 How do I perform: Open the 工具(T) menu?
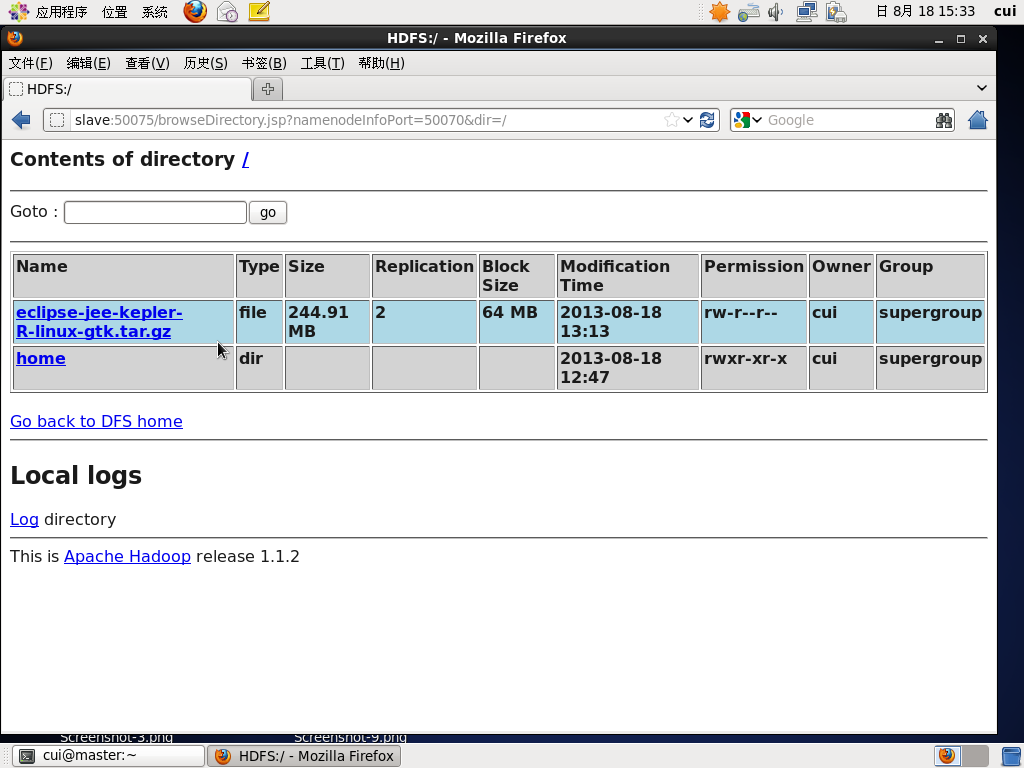[x=322, y=63]
